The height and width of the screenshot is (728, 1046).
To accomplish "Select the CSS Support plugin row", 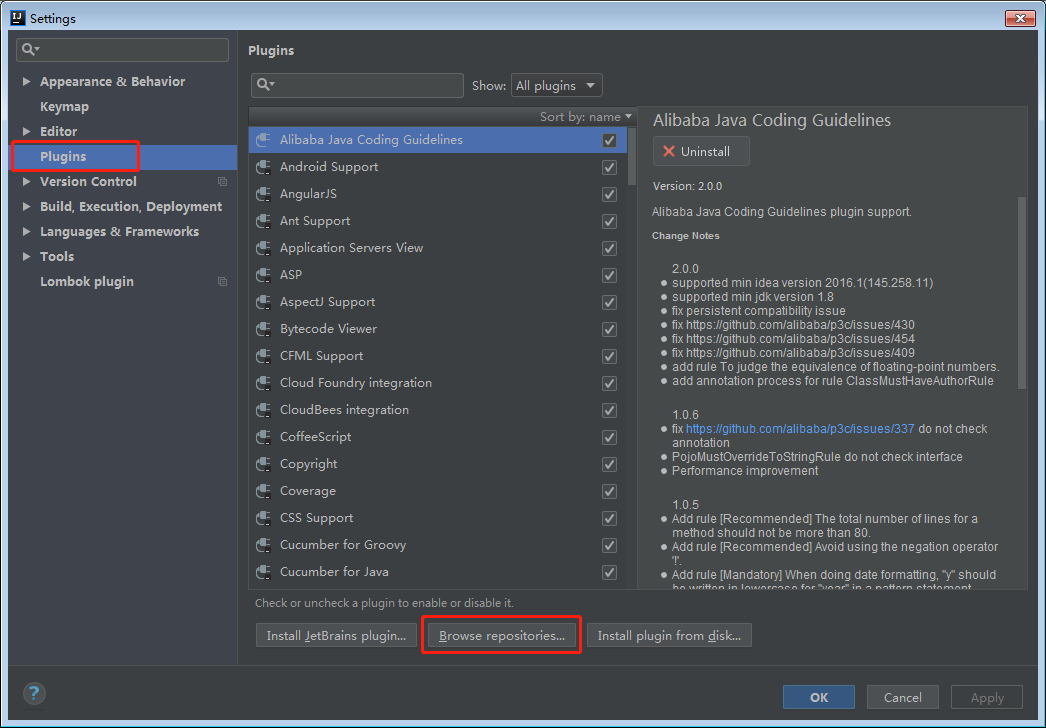I will 438,518.
